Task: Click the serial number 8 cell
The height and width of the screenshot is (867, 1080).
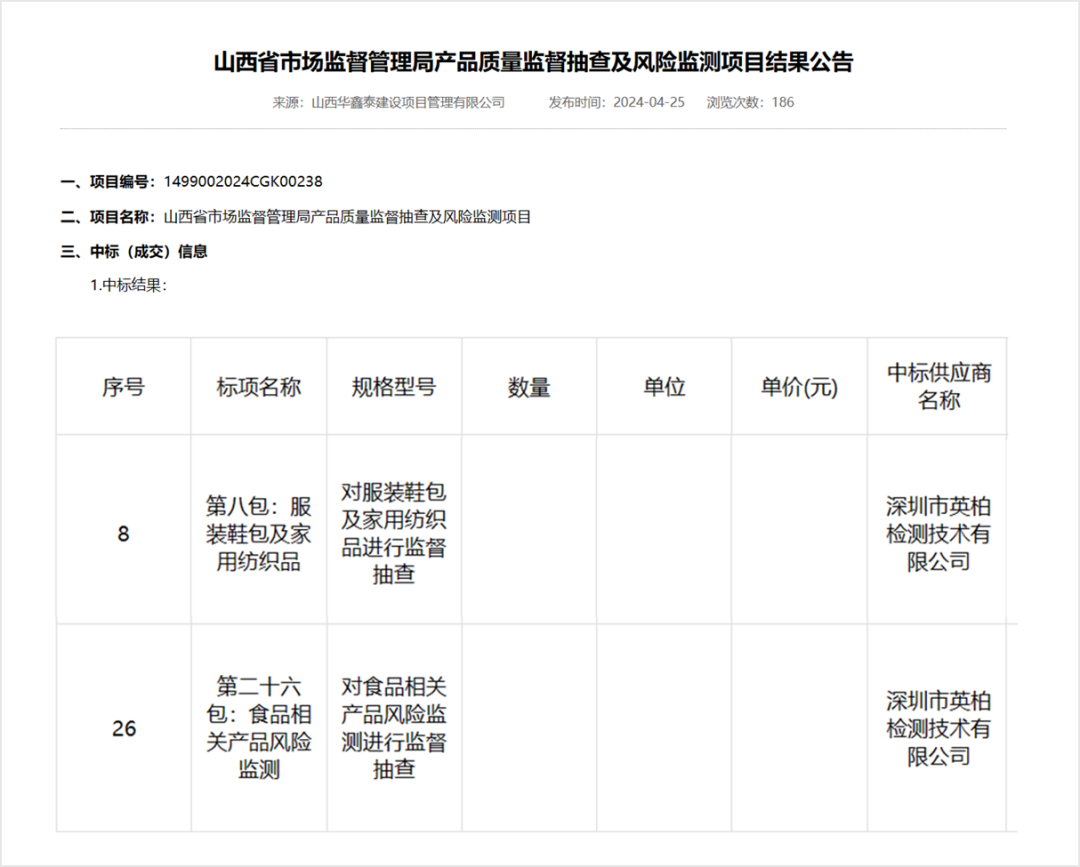Action: tap(123, 533)
